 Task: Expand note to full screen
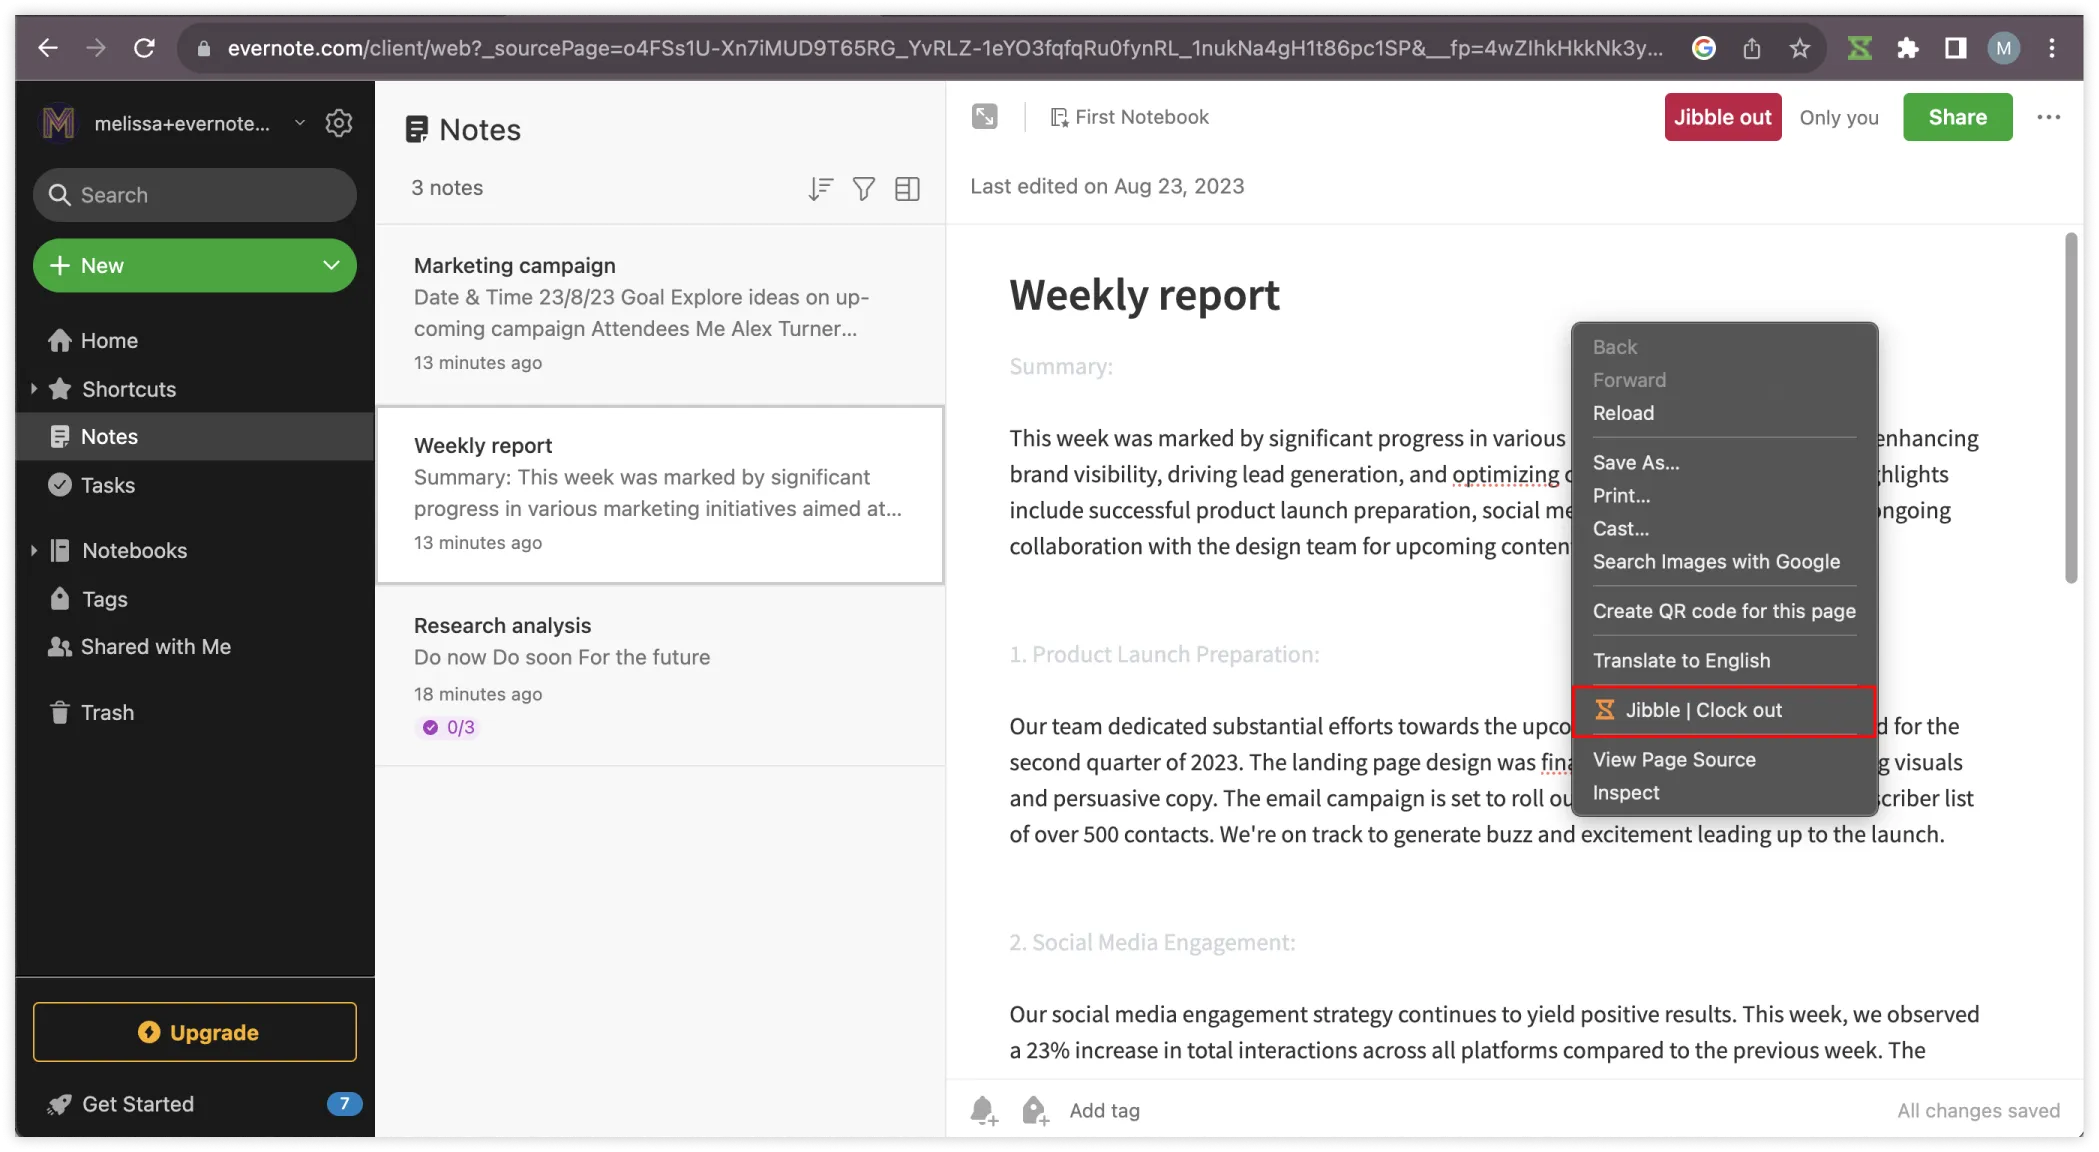(984, 117)
